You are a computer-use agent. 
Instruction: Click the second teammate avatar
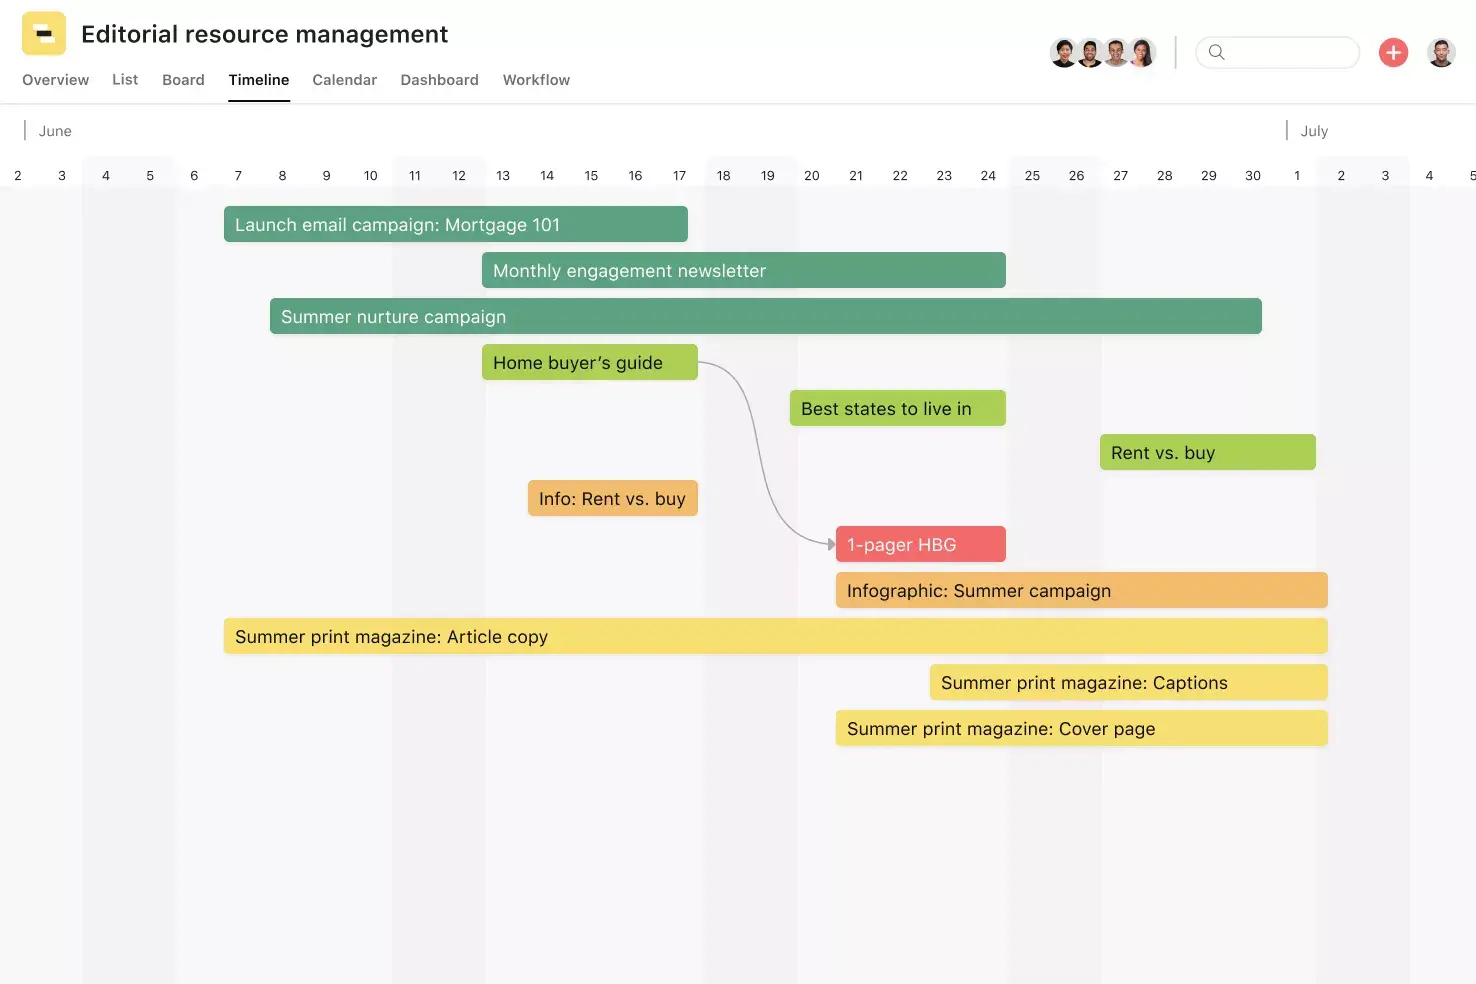1090,52
